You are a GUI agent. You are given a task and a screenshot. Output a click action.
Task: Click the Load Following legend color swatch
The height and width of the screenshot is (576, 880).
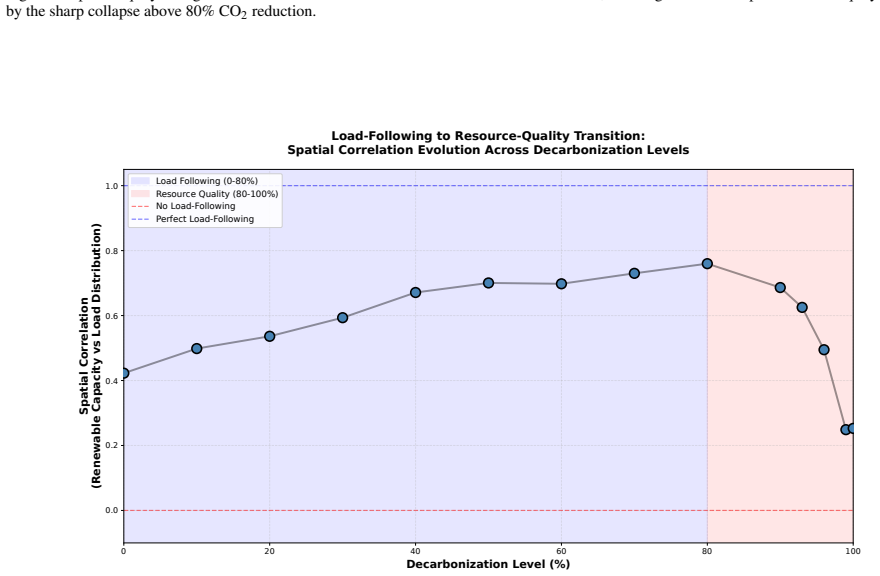(140, 181)
